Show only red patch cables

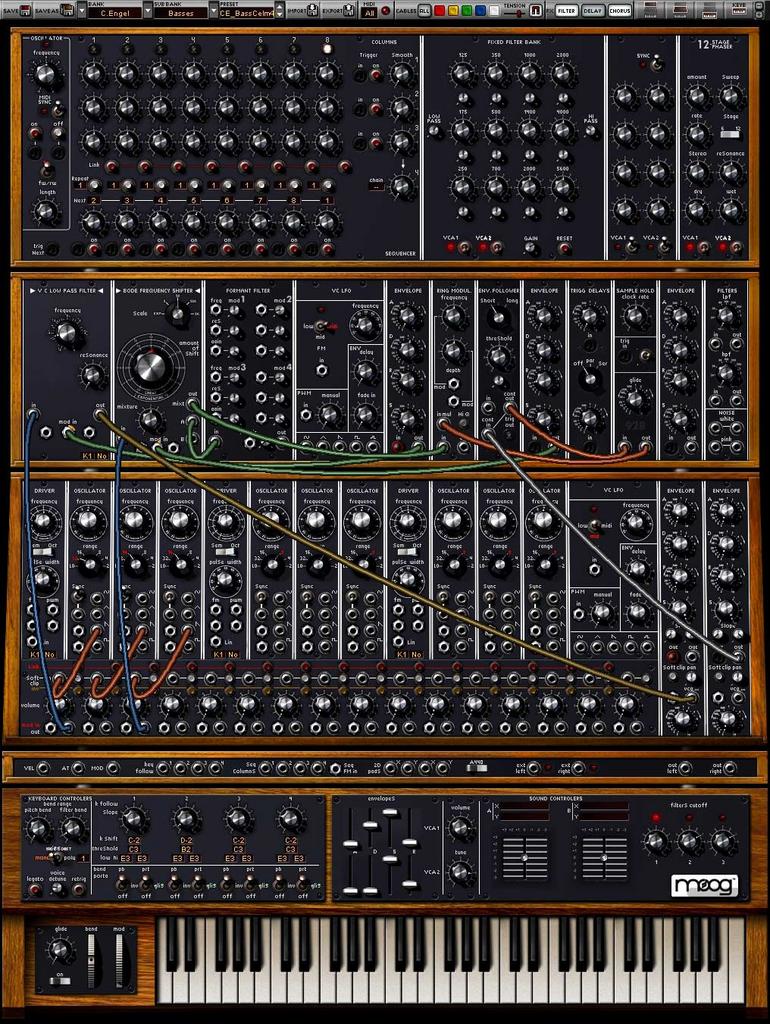pyautogui.click(x=439, y=11)
